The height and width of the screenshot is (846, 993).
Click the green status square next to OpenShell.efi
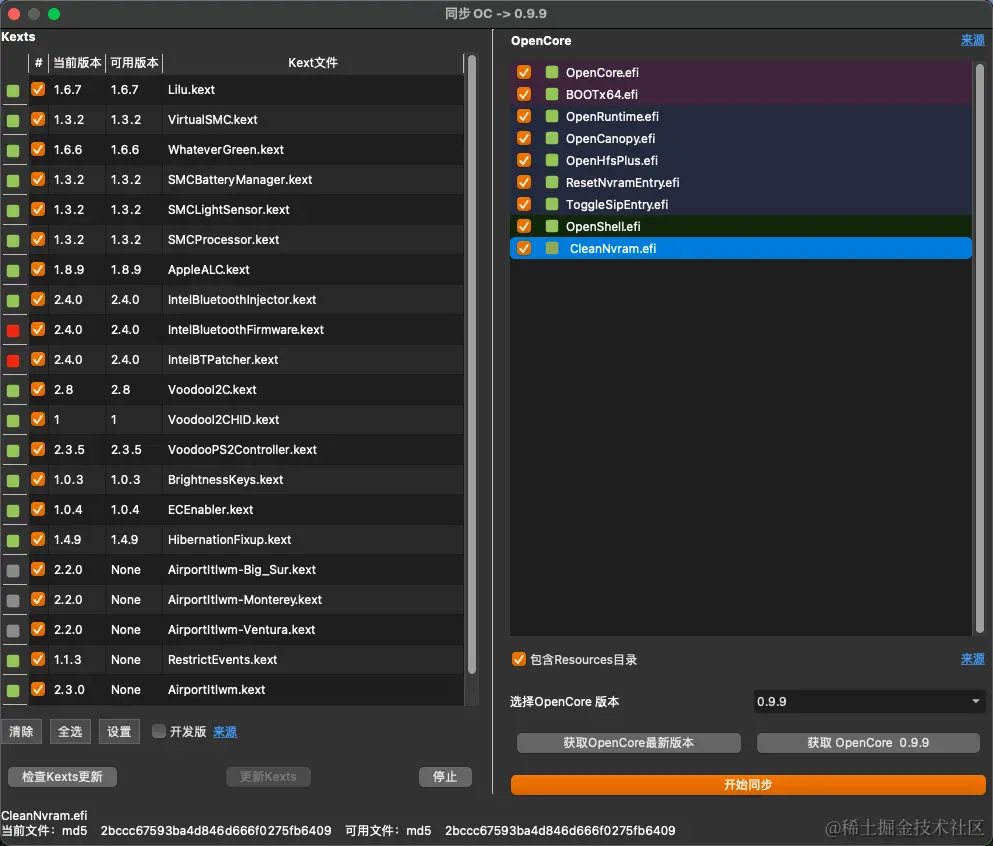[x=552, y=226]
